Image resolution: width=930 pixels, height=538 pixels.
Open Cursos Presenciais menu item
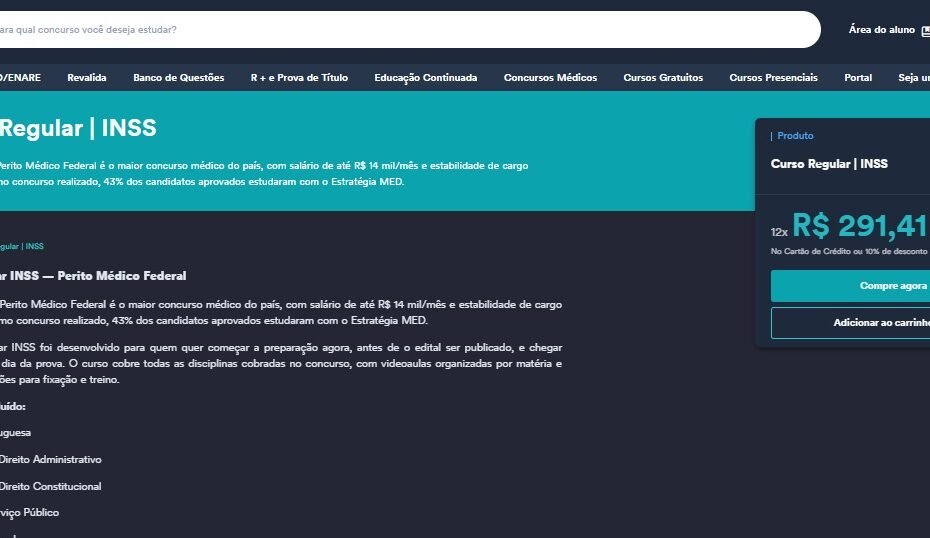pyautogui.click(x=773, y=78)
